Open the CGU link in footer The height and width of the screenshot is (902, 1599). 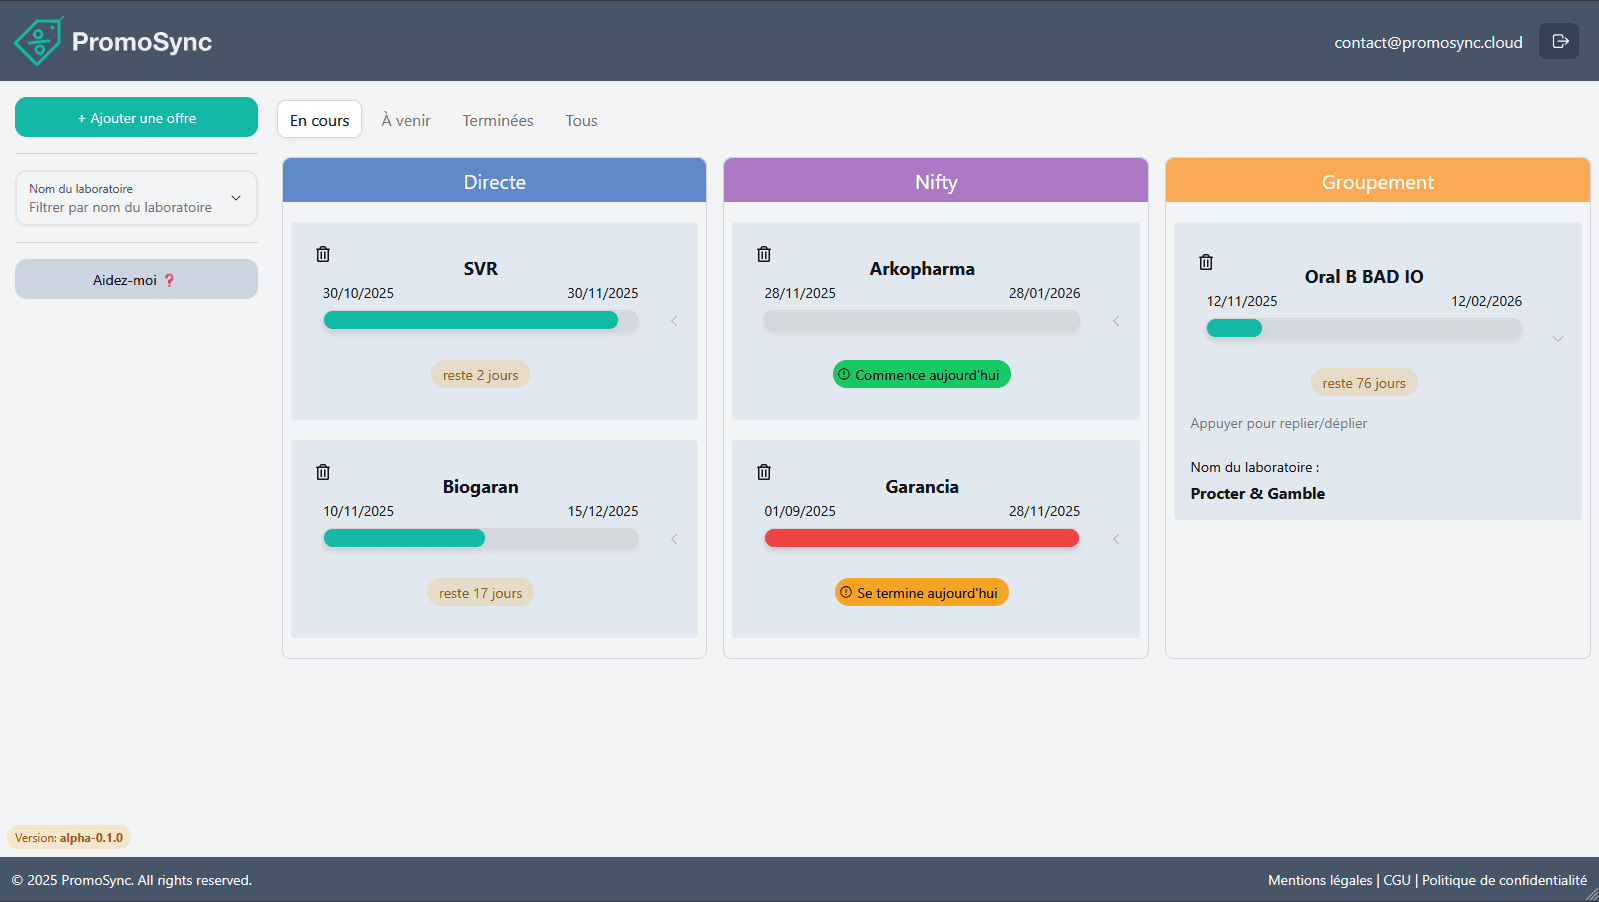click(x=1397, y=880)
